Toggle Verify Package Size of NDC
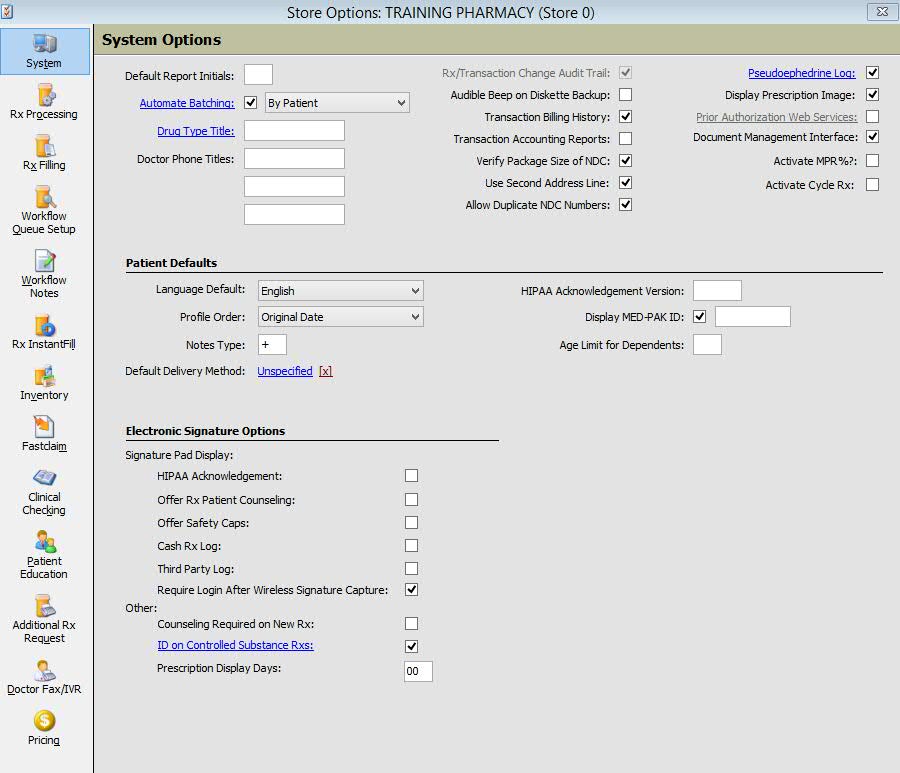Viewport: 900px width, 773px height. coord(626,161)
